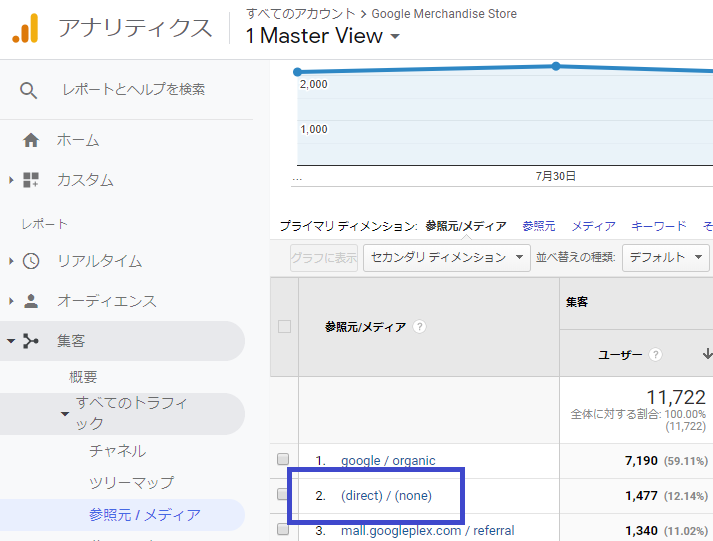Open the google / organic link
713x541 pixels.
coord(388,461)
